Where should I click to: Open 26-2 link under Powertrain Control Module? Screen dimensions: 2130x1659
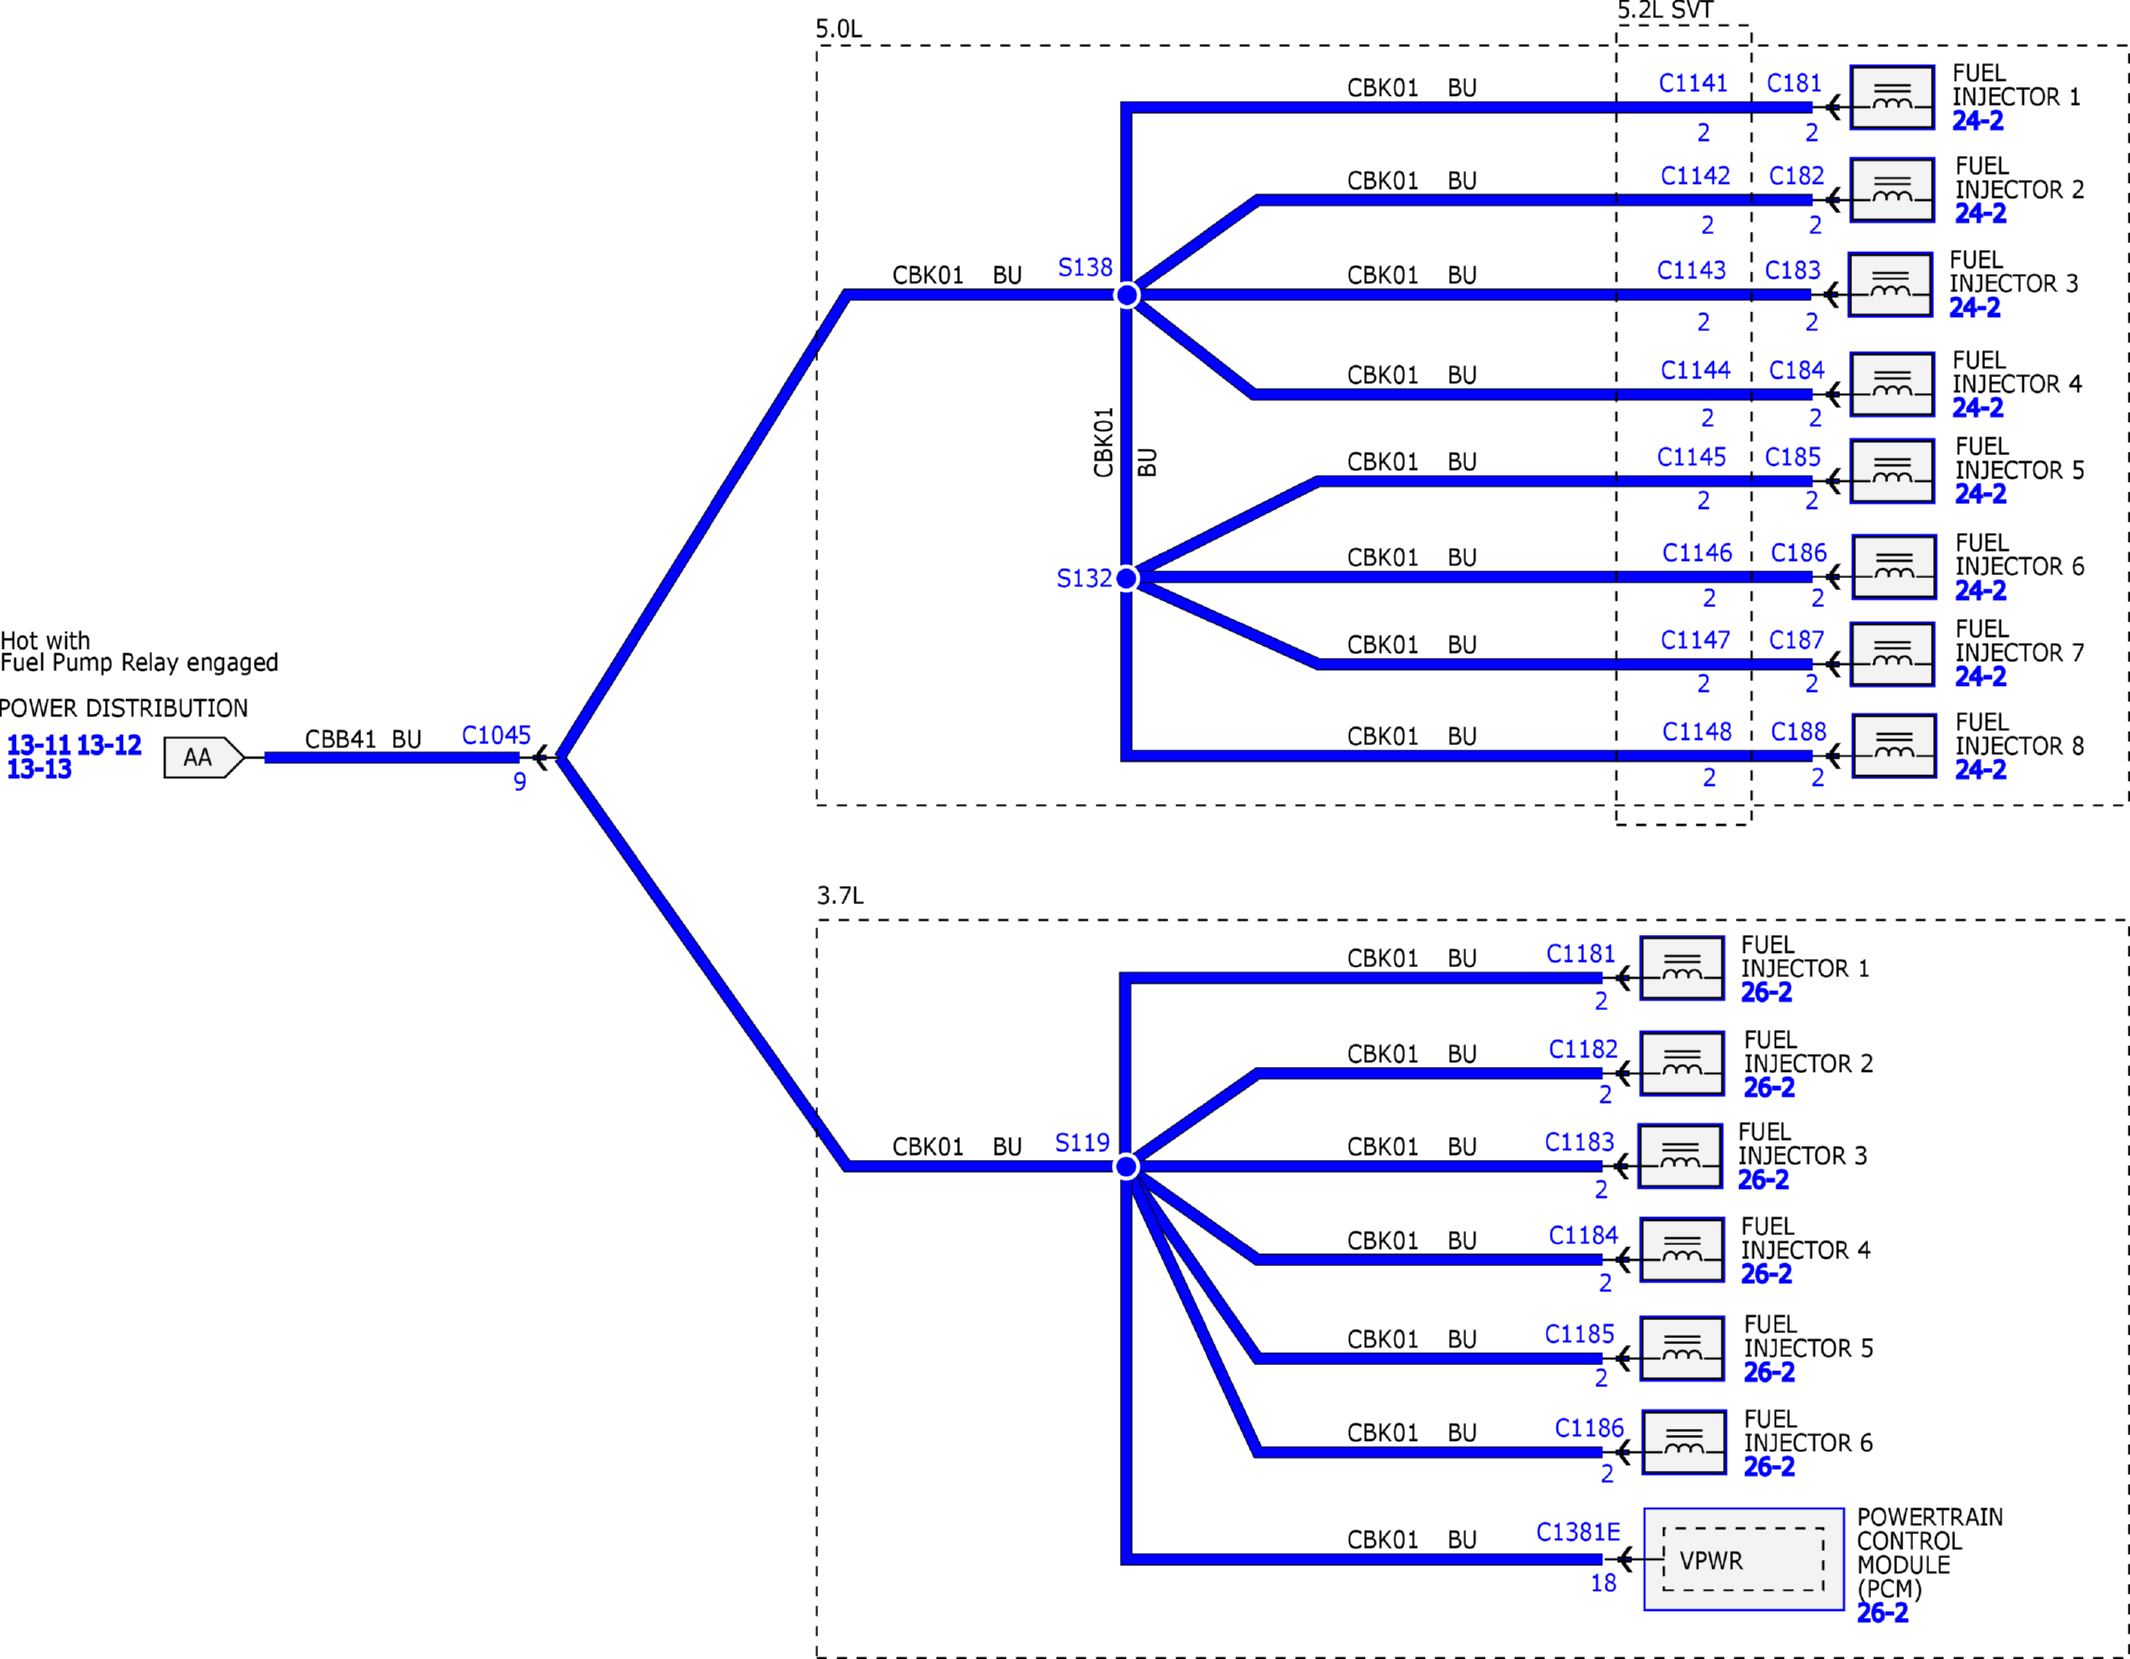coord(1882,1613)
